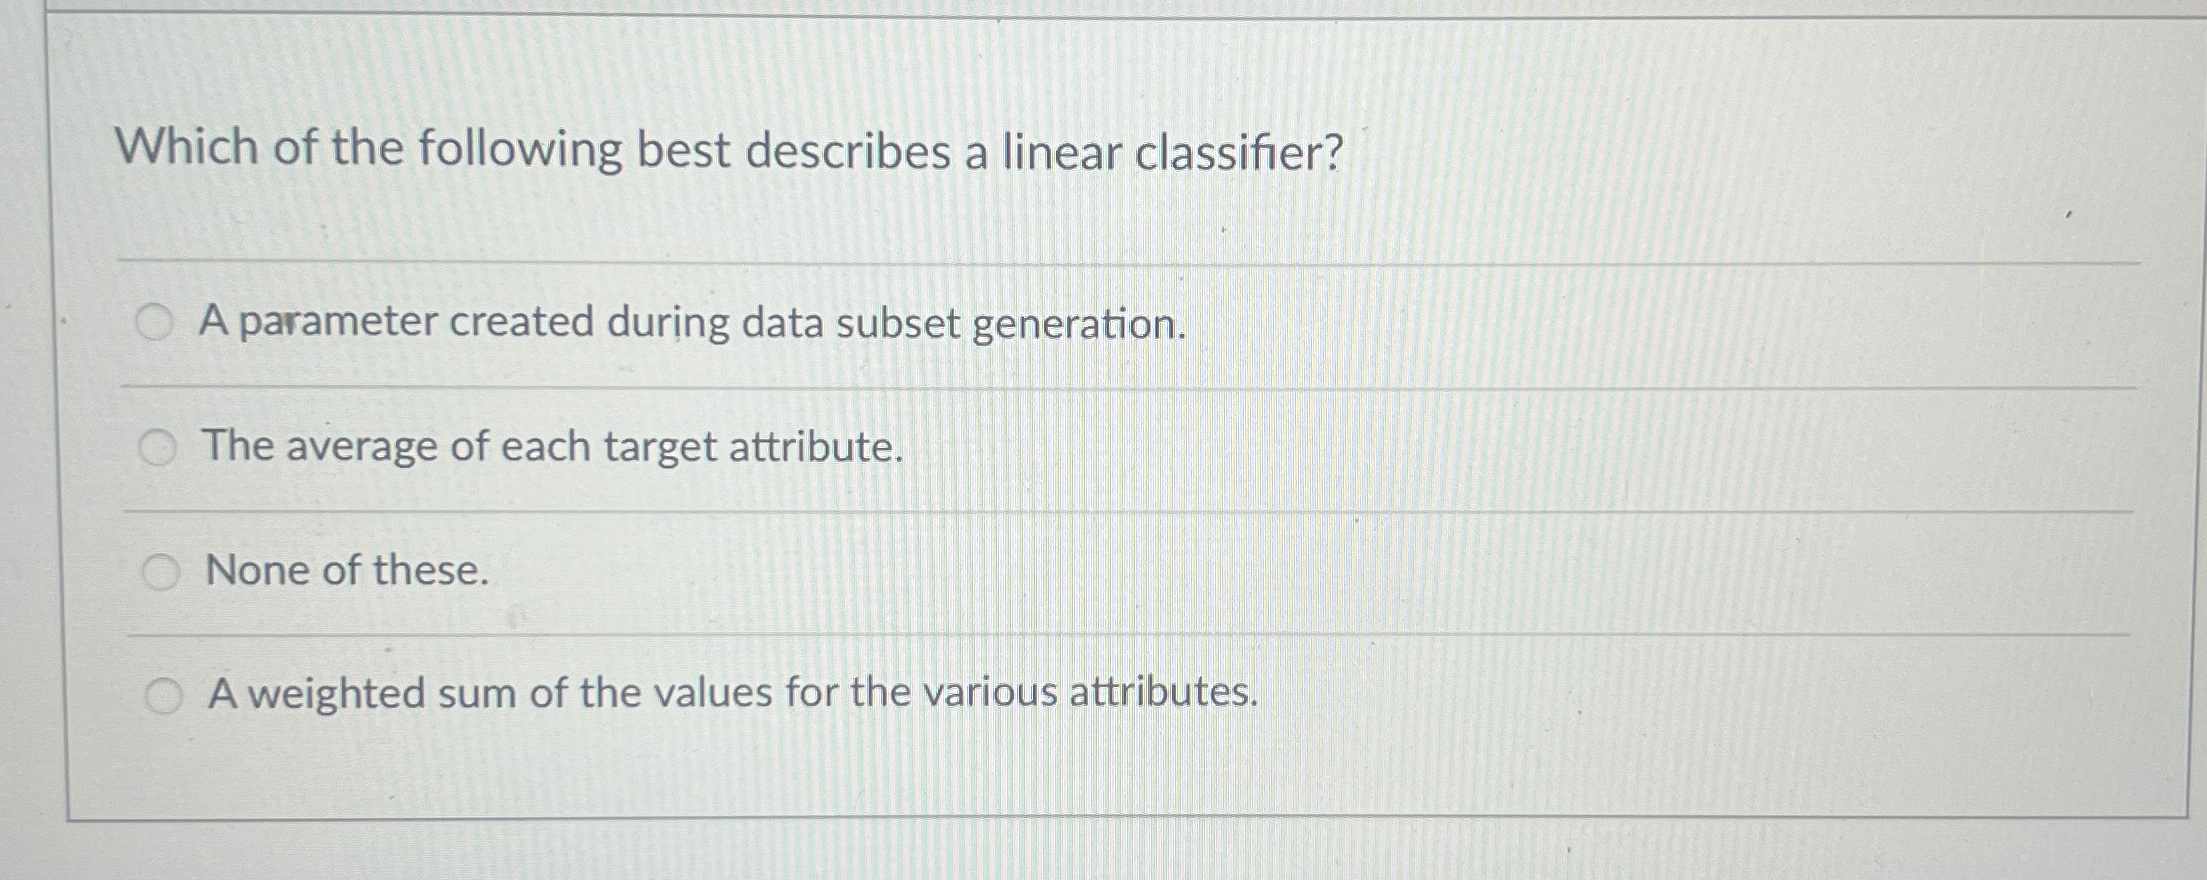Select the radio button for "None of these"
The width and height of the screenshot is (2207, 880).
tap(160, 570)
